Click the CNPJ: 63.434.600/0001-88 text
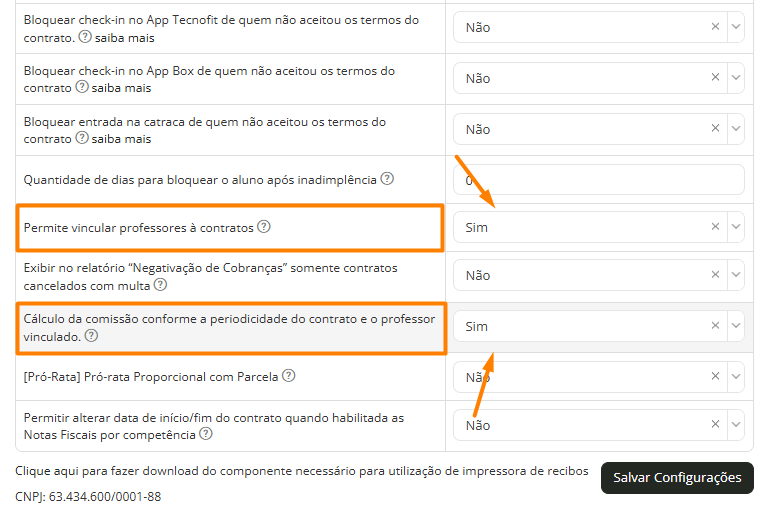 coord(88,497)
